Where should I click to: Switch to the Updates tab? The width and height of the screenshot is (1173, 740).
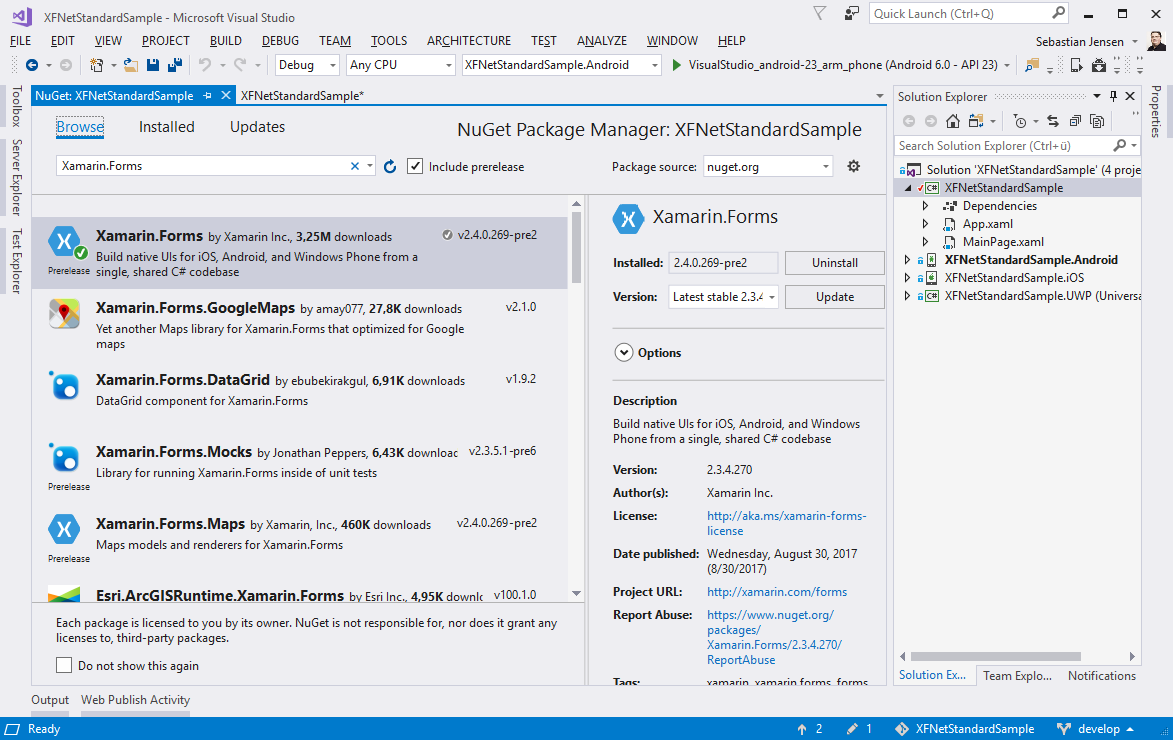click(x=257, y=127)
